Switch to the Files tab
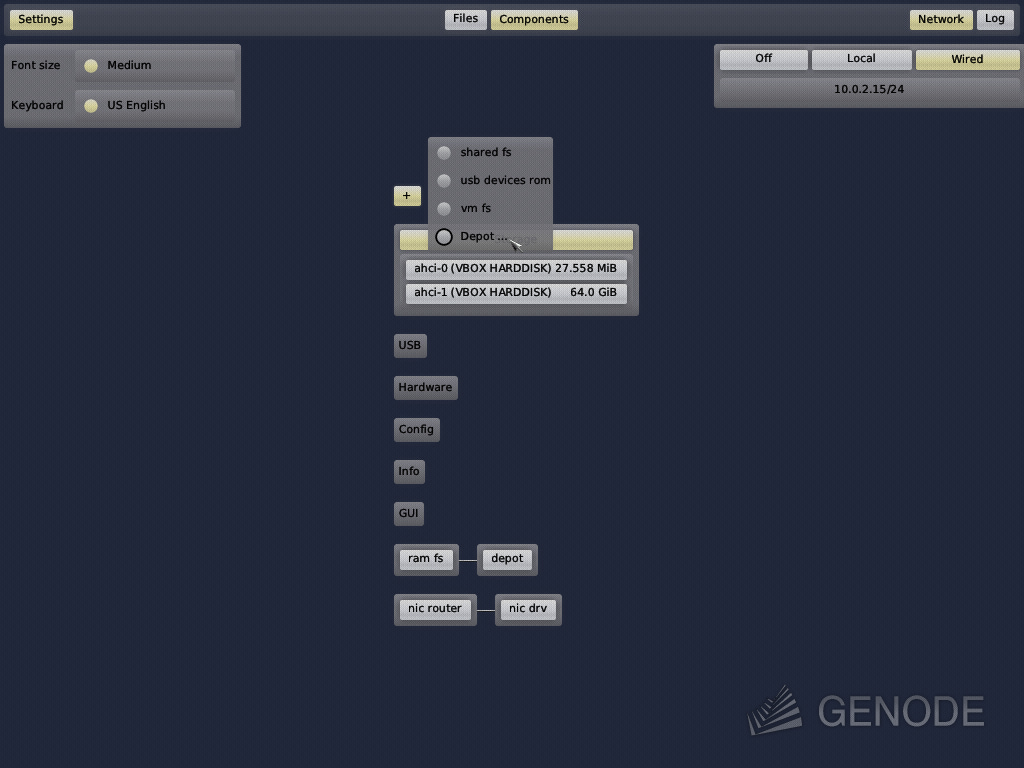This screenshot has width=1024, height=768. tap(465, 18)
